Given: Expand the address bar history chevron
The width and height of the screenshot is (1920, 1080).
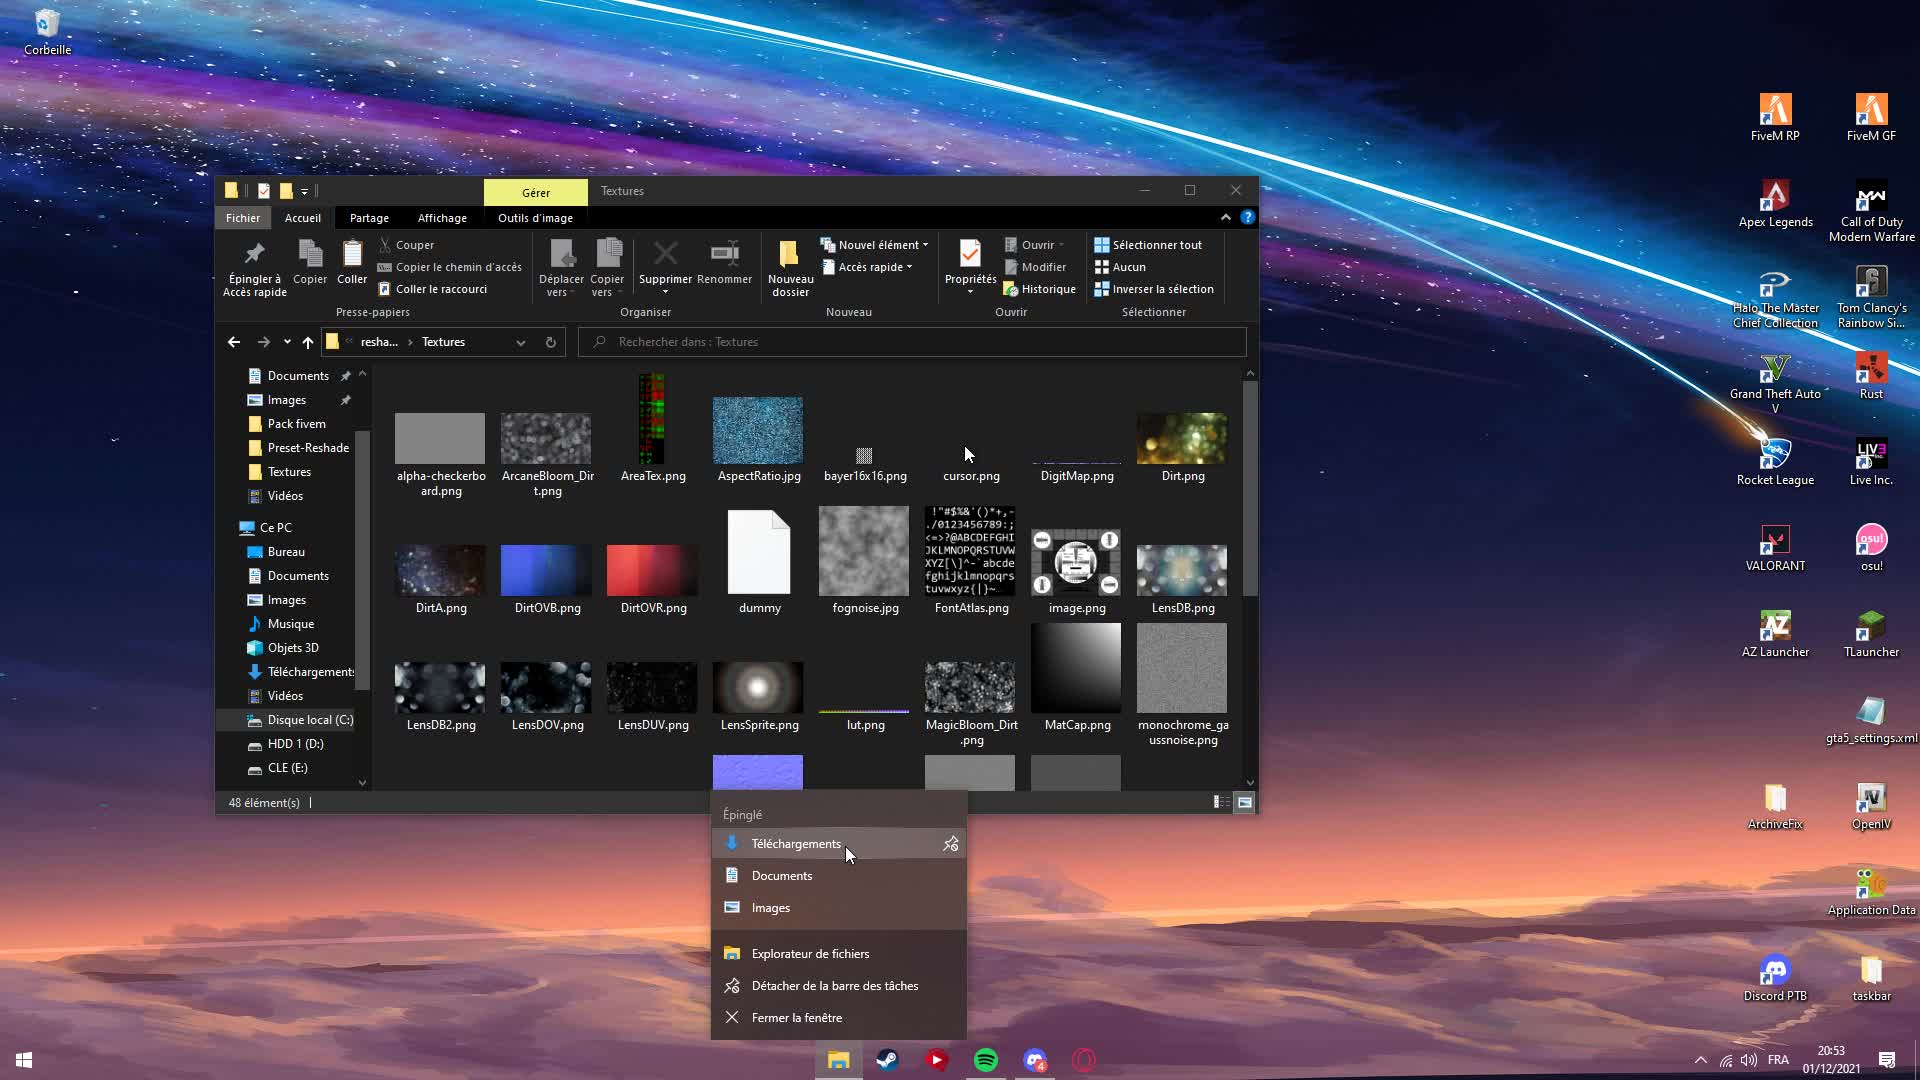Looking at the screenshot, I should (521, 342).
